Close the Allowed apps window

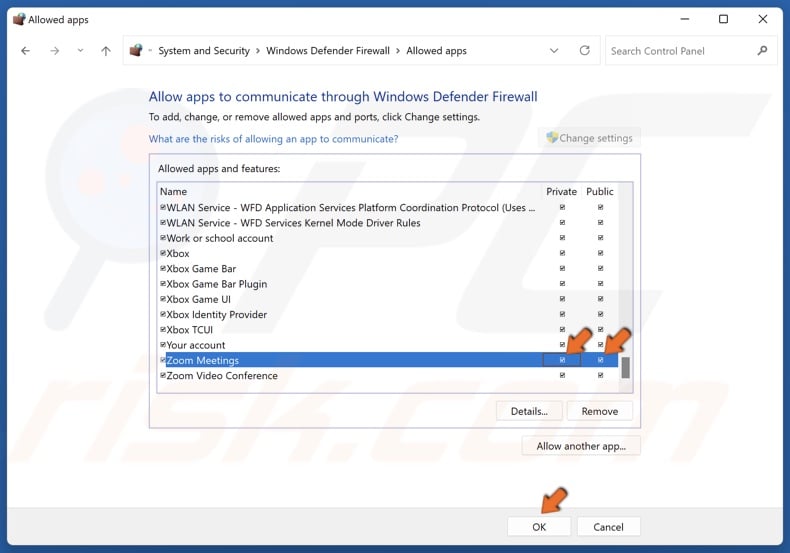(763, 19)
